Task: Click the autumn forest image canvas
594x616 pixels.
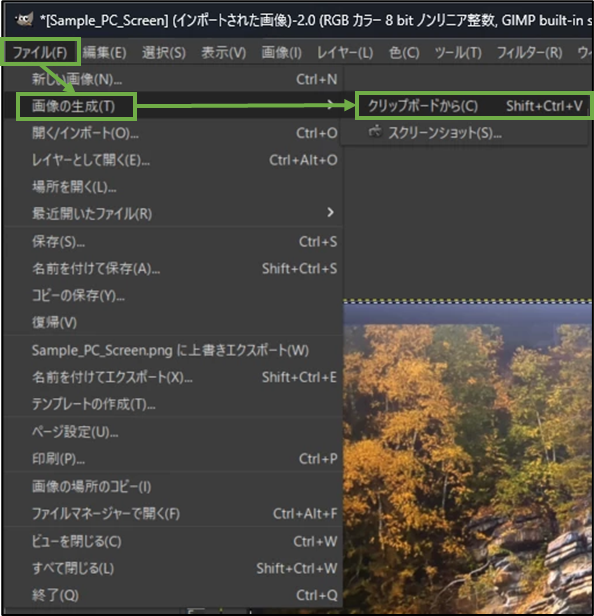Action: [468, 458]
